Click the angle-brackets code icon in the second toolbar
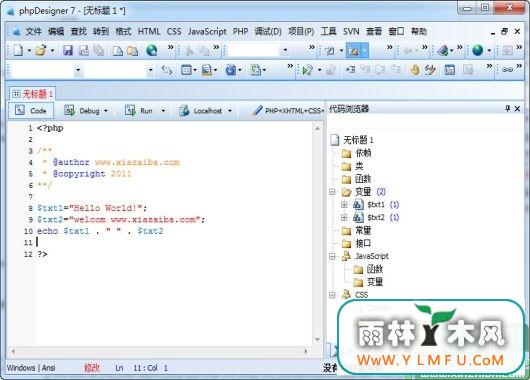 pos(167,70)
